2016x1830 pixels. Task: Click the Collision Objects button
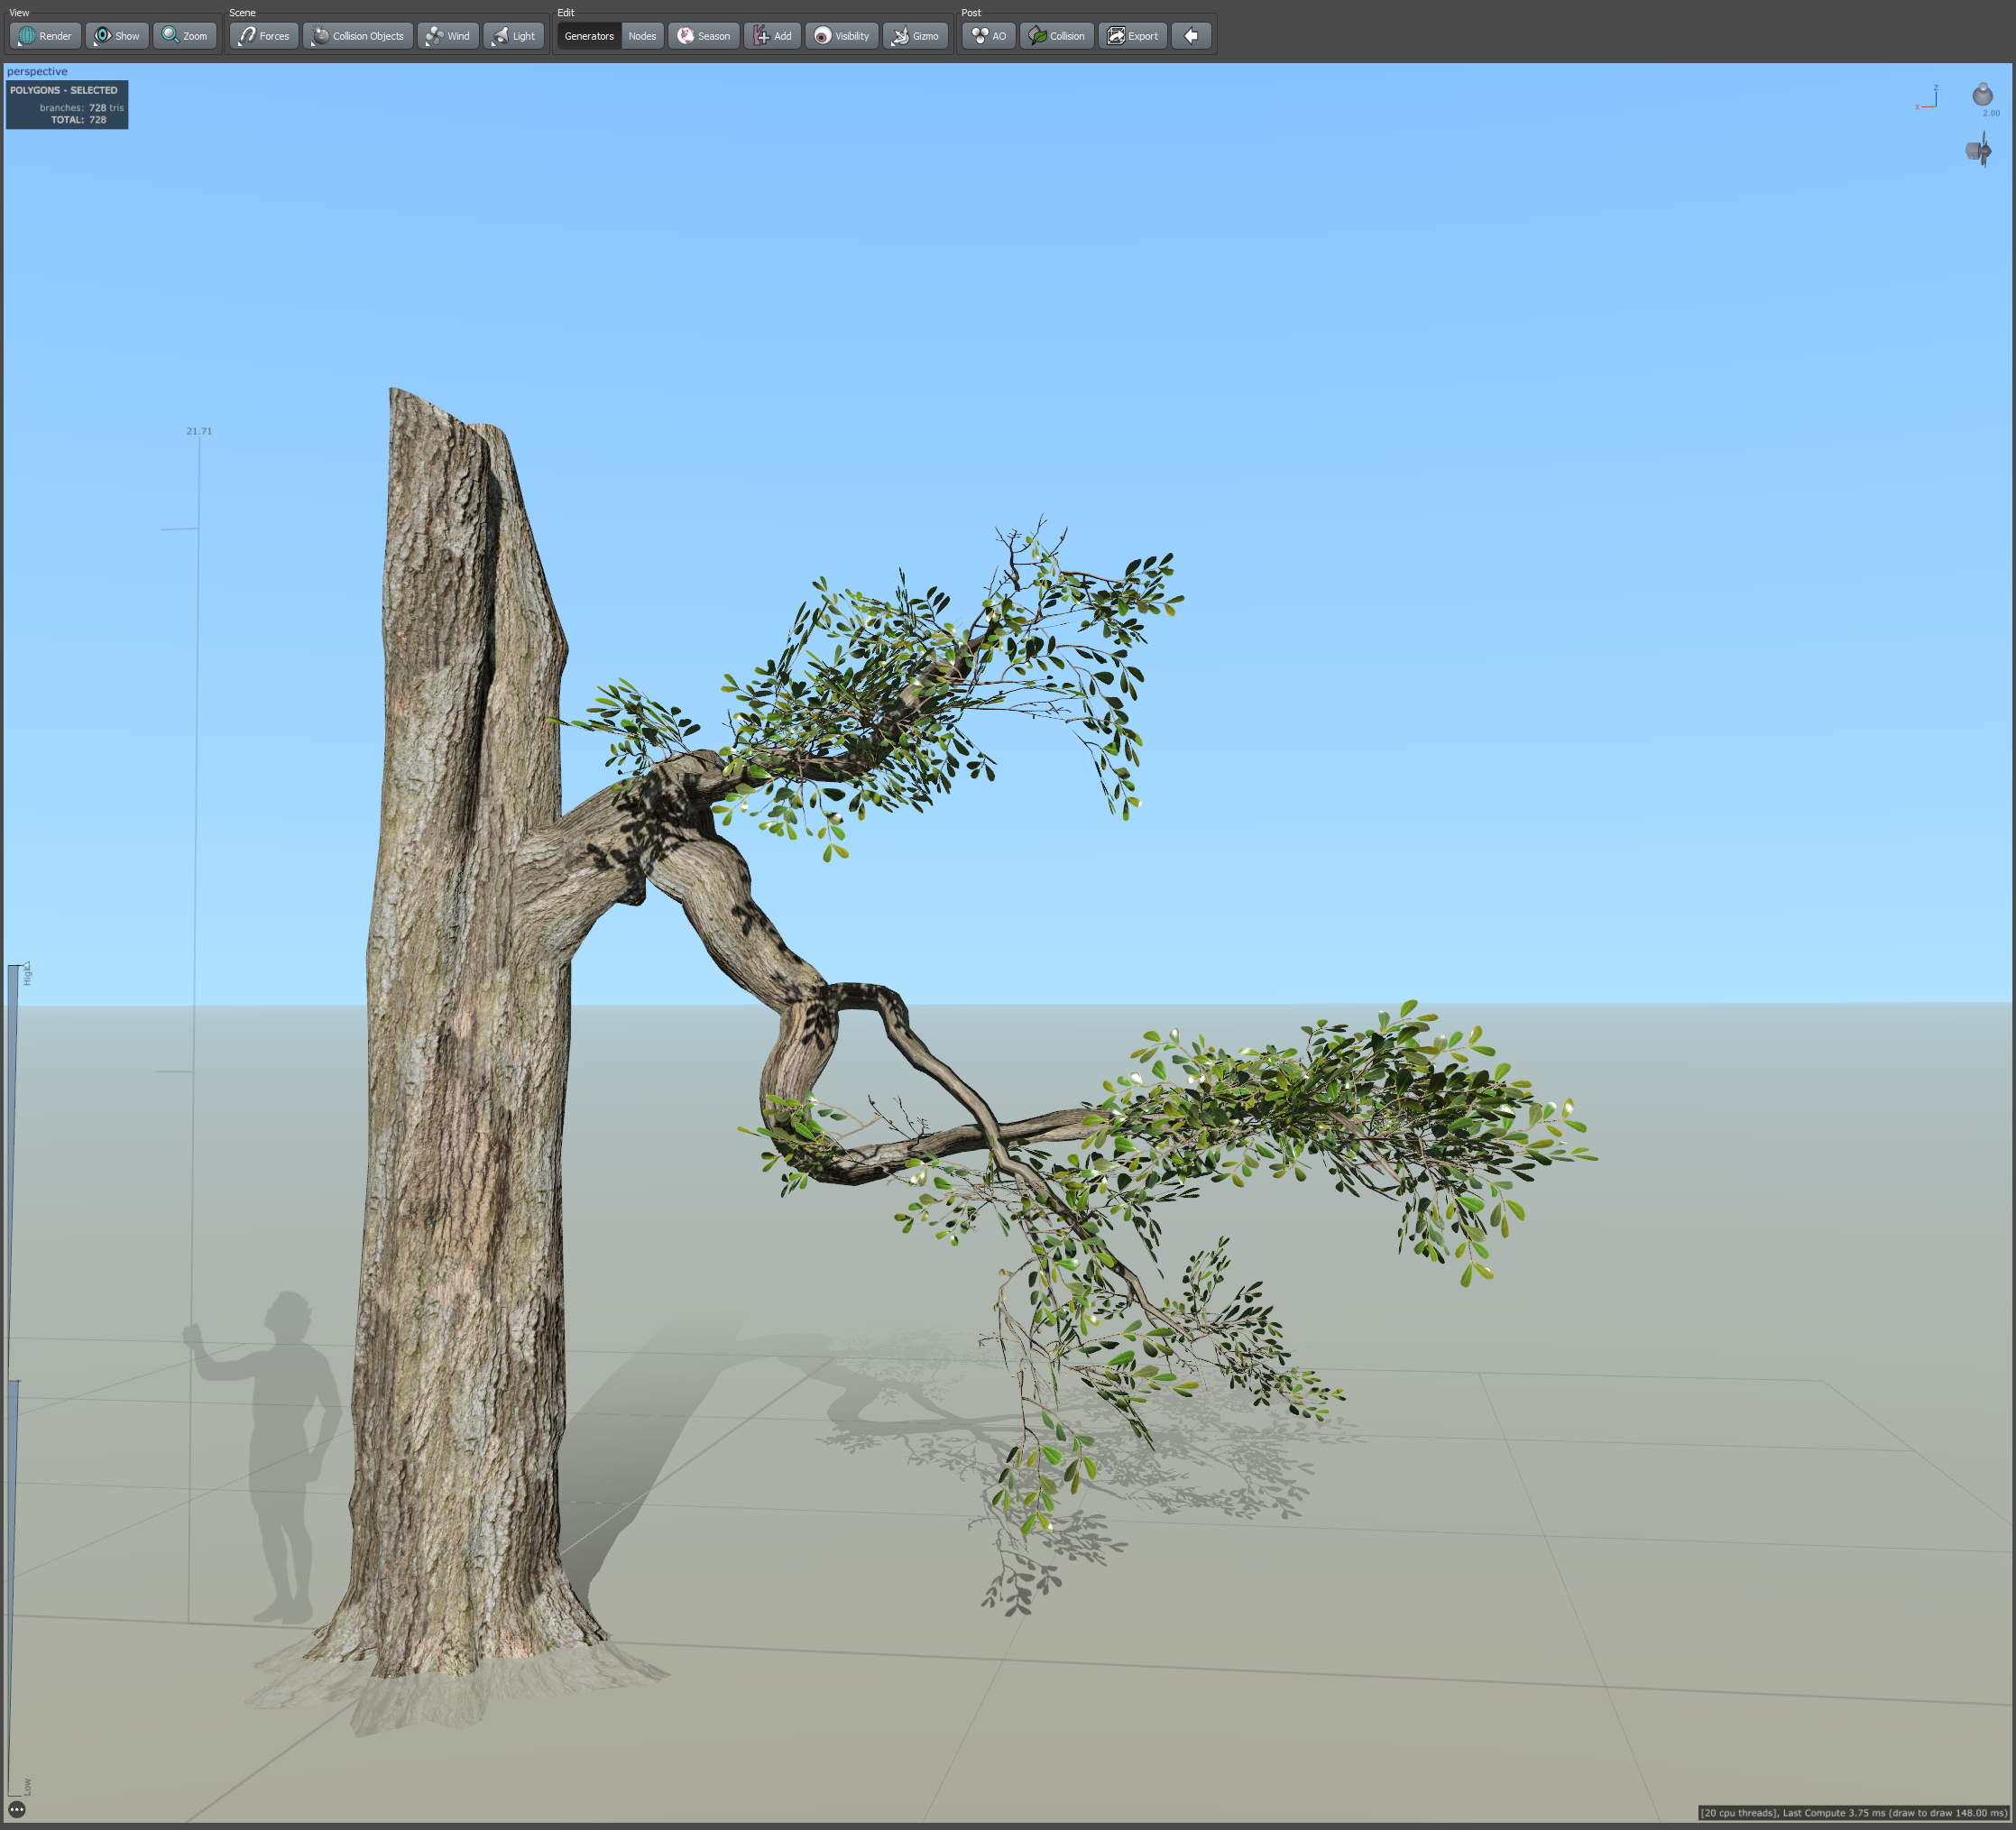pyautogui.click(x=358, y=36)
